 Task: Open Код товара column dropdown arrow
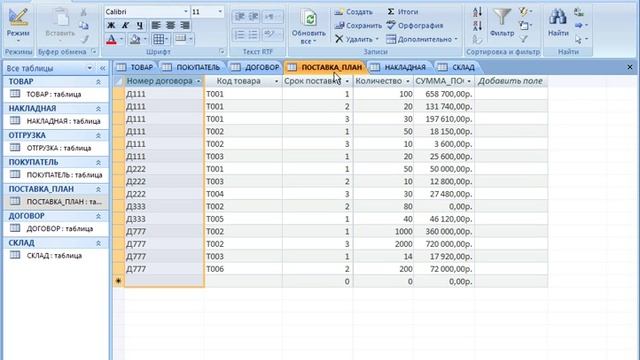[276, 81]
